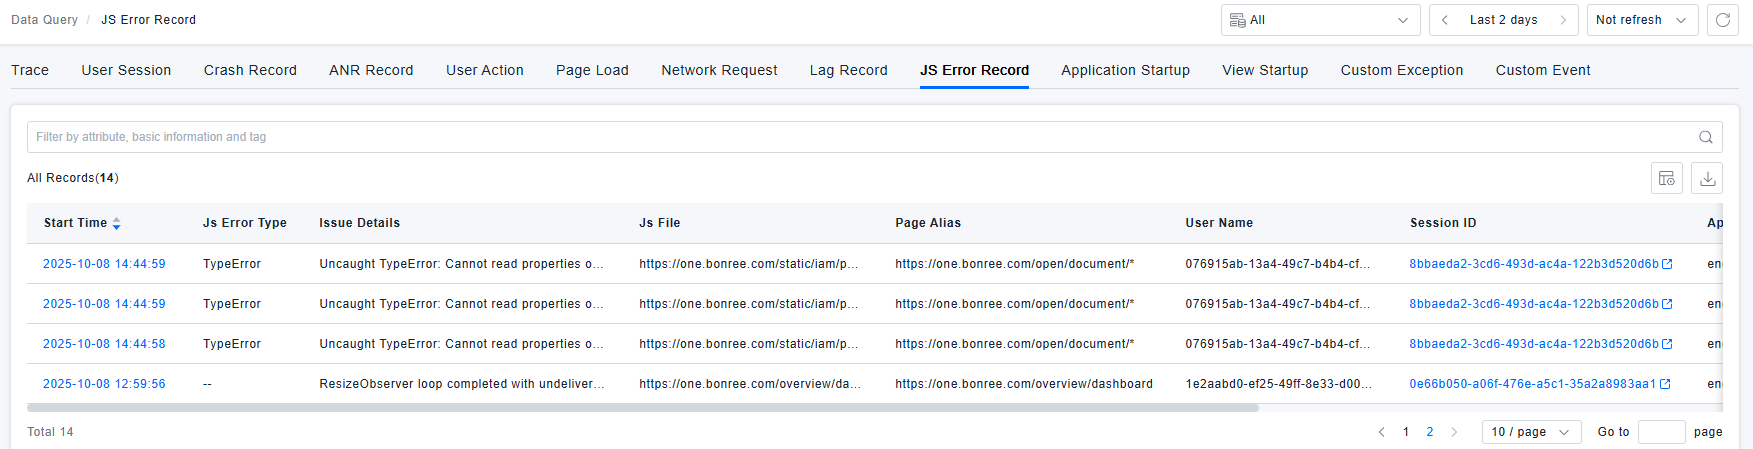Expand the All application dropdown

click(x=1319, y=20)
